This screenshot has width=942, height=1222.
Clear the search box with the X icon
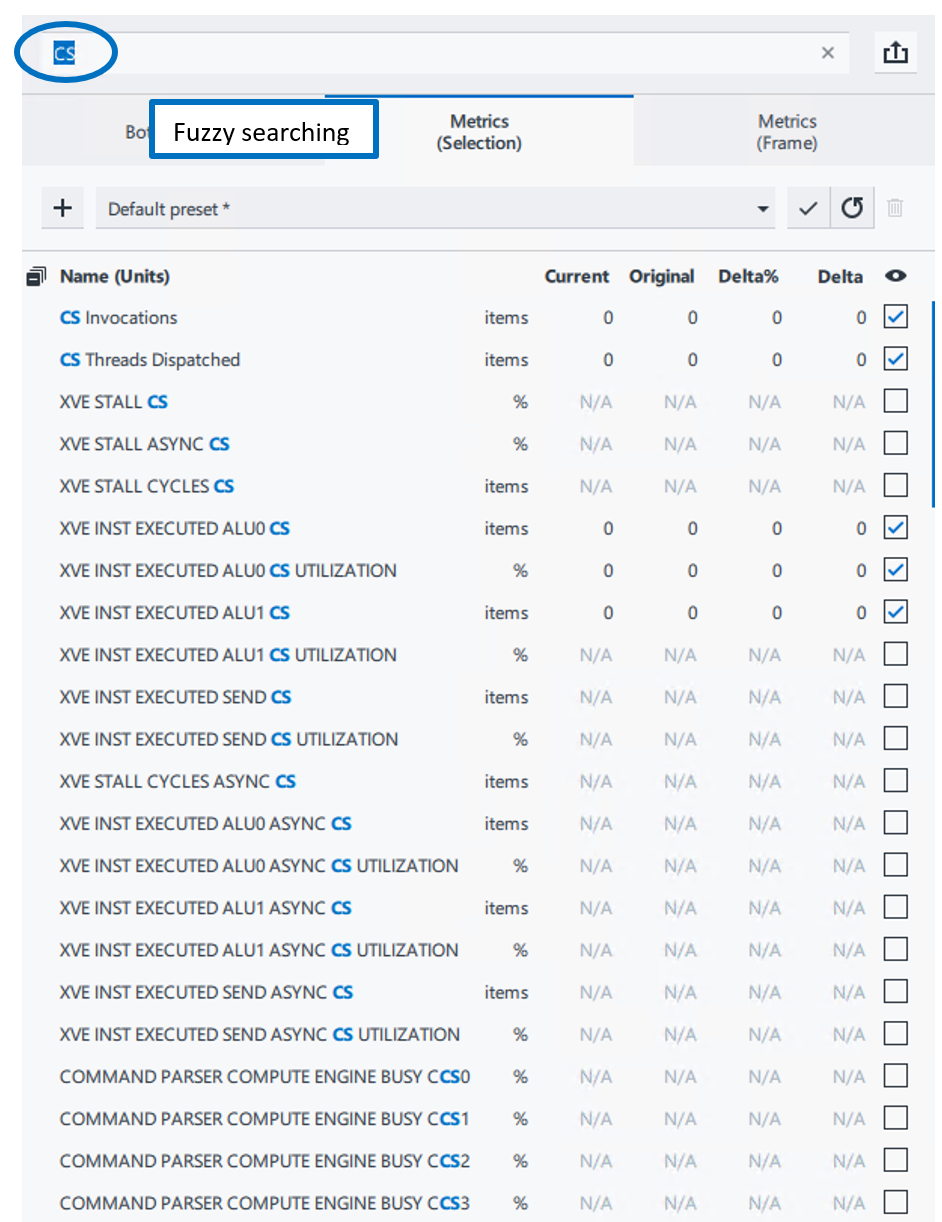(x=827, y=52)
